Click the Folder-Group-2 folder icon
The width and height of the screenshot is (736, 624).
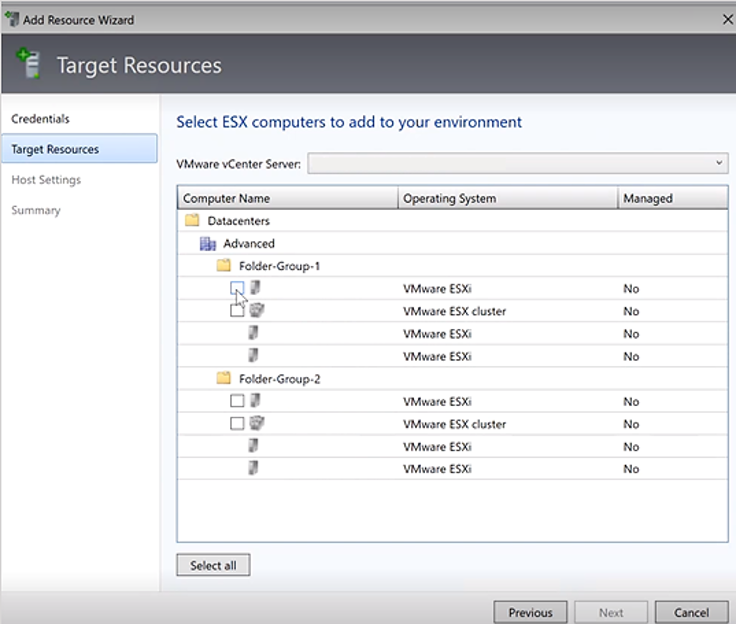click(223, 378)
